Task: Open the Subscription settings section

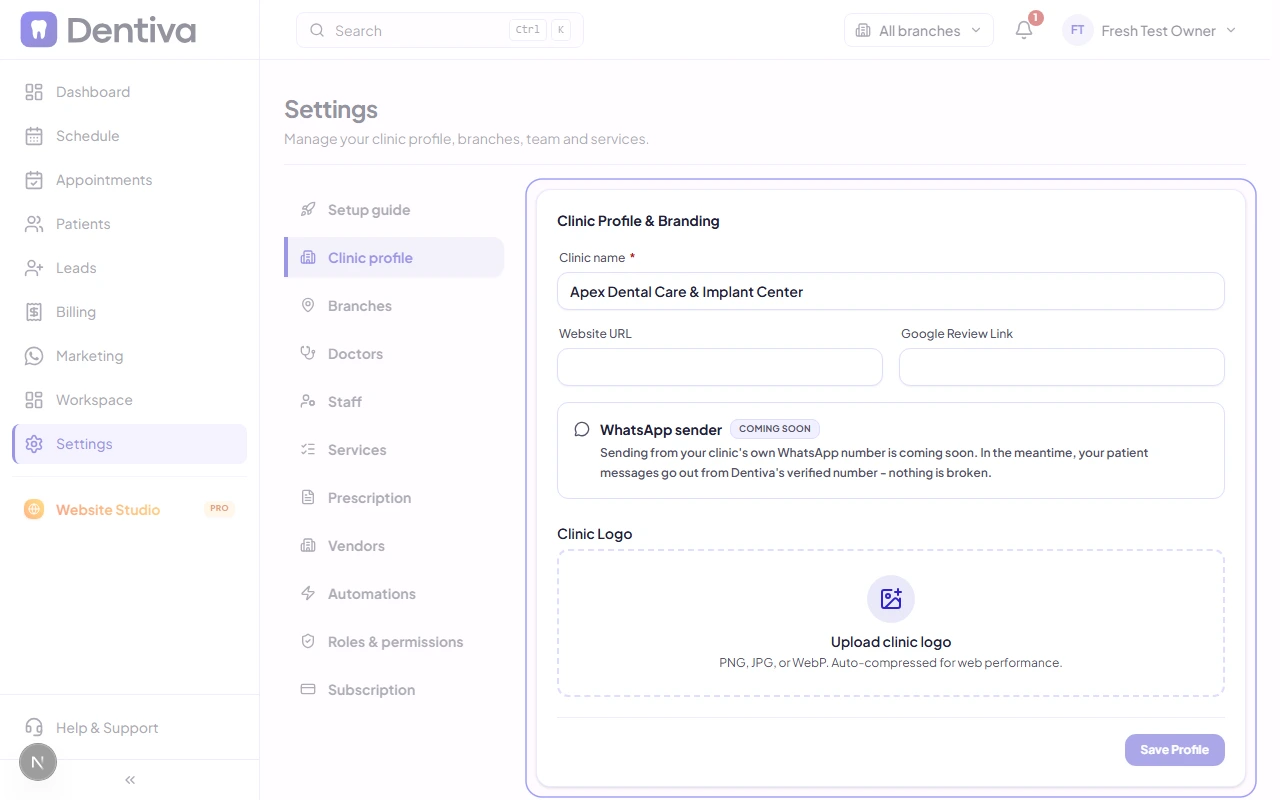Action: click(x=394, y=690)
